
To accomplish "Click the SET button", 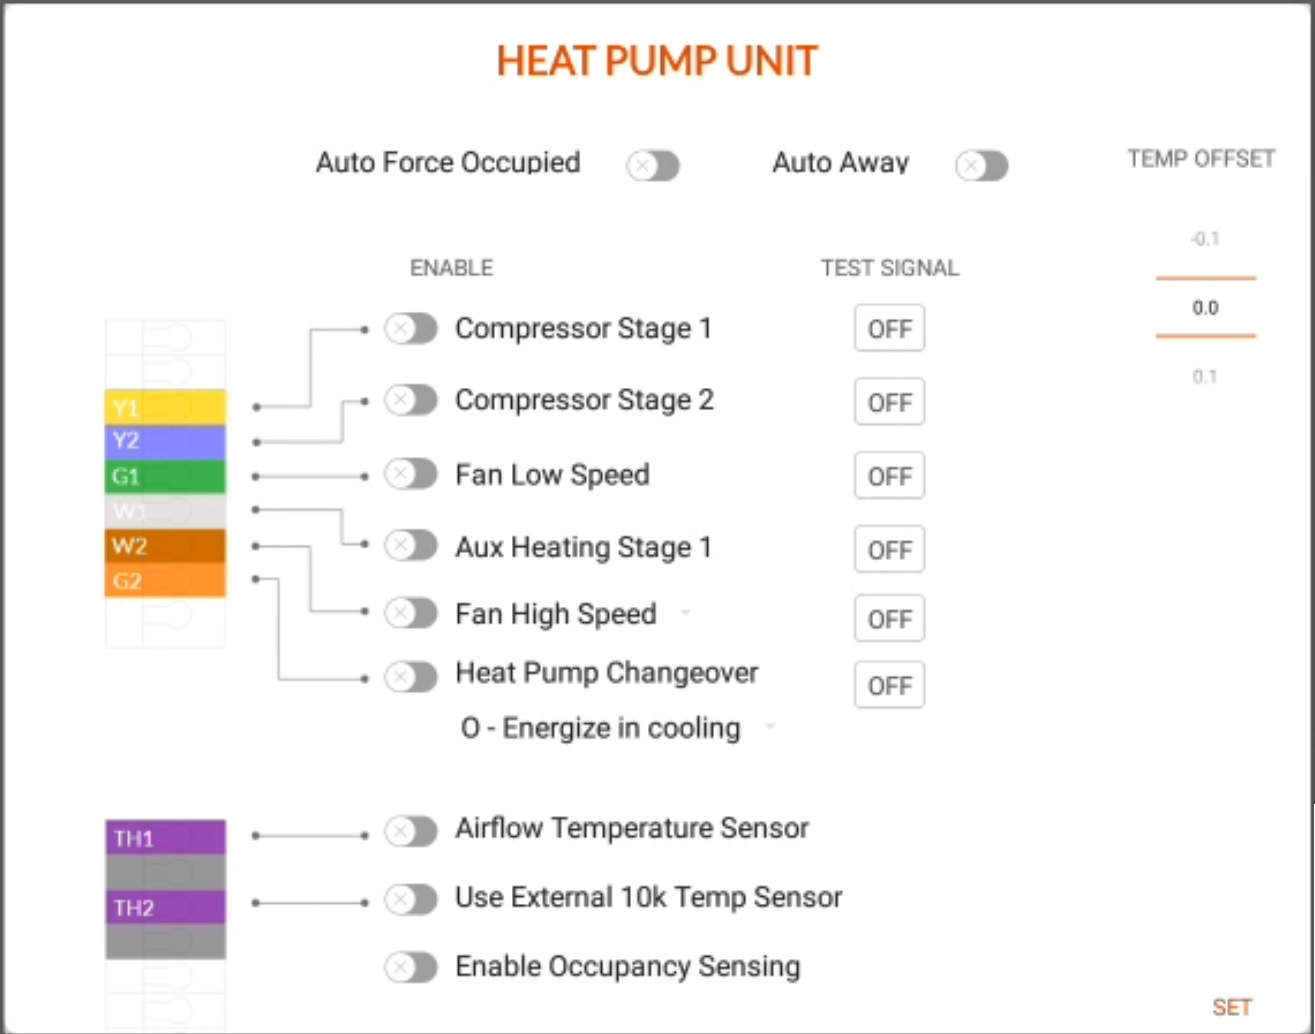I will pyautogui.click(x=1232, y=1007).
